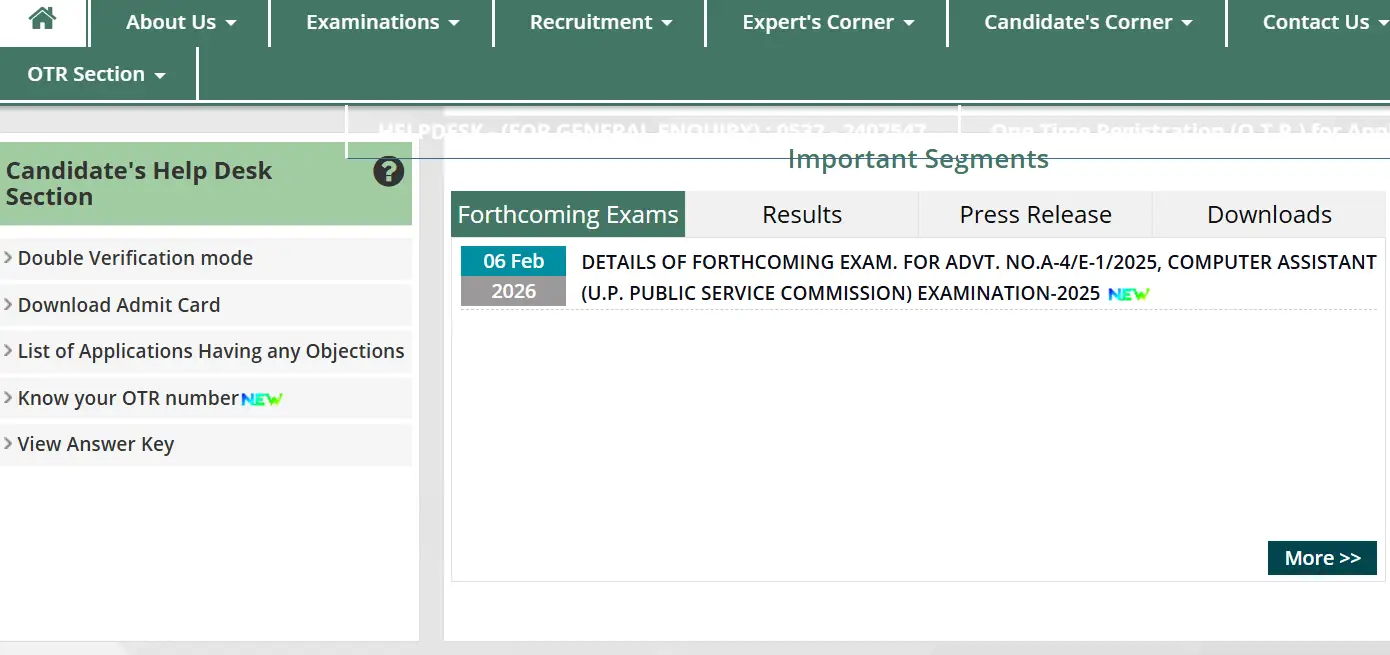The width and height of the screenshot is (1390, 655).
Task: Open Double Verification mode
Action: (x=135, y=258)
